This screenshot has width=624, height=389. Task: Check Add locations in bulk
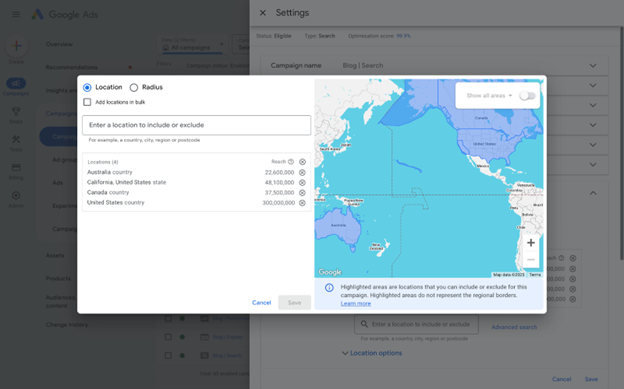click(87, 102)
